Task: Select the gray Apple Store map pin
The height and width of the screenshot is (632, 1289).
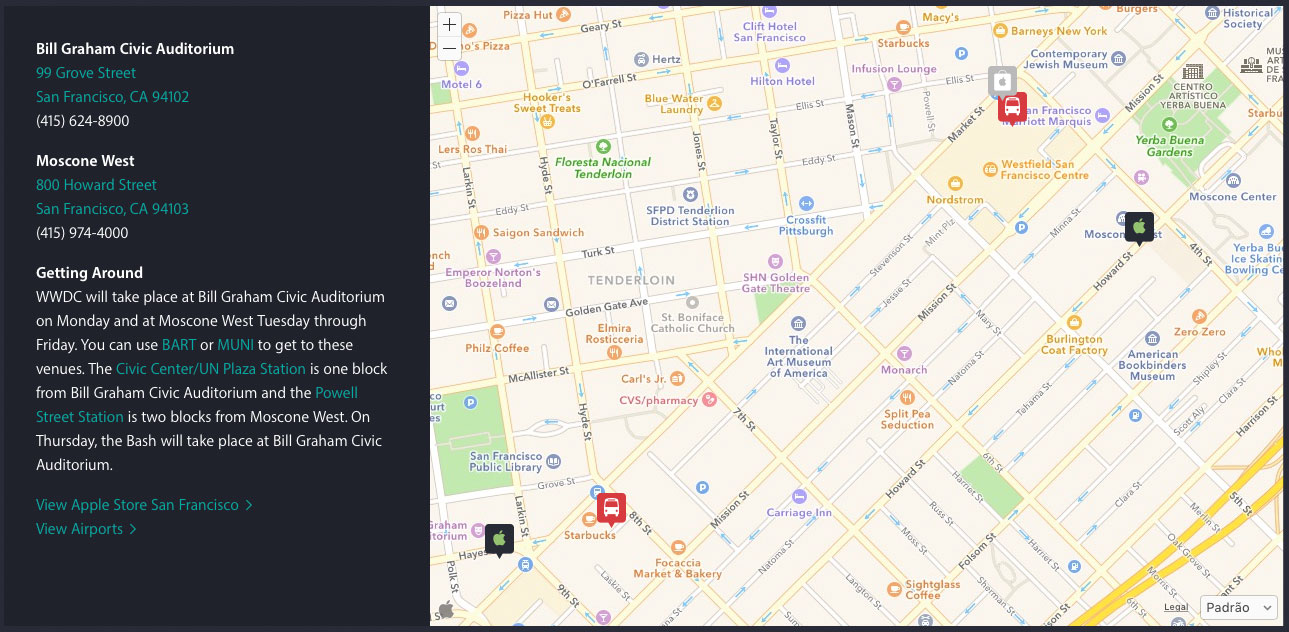Action: pos(1002,81)
